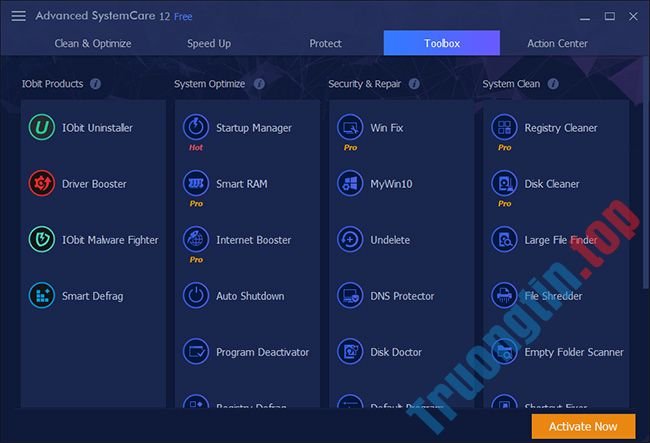Open the hamburger menu icon
The height and width of the screenshot is (443, 650).
pyautogui.click(x=18, y=16)
